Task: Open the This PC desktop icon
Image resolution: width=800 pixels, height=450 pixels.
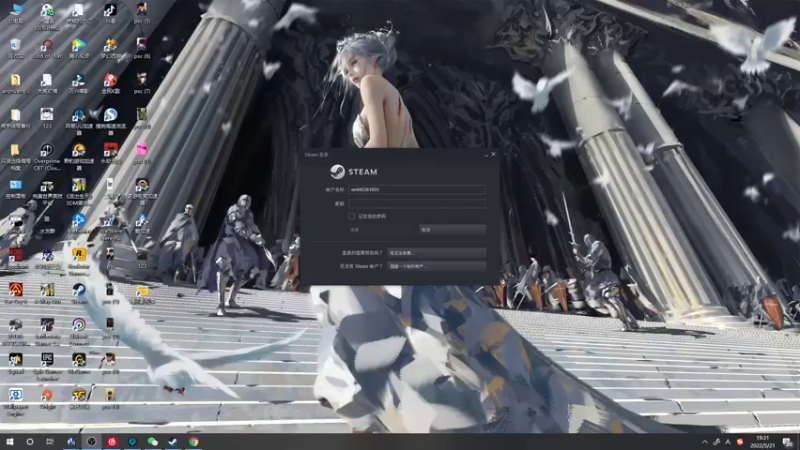Action: pos(16,13)
